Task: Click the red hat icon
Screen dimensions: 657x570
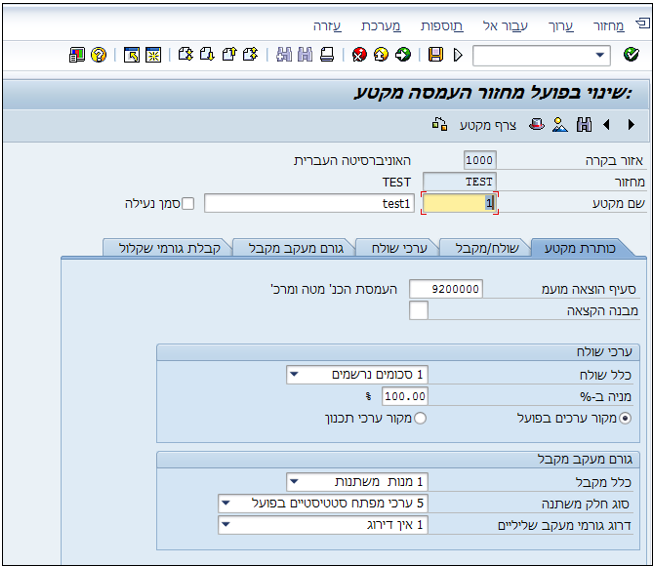Action: click(x=537, y=124)
